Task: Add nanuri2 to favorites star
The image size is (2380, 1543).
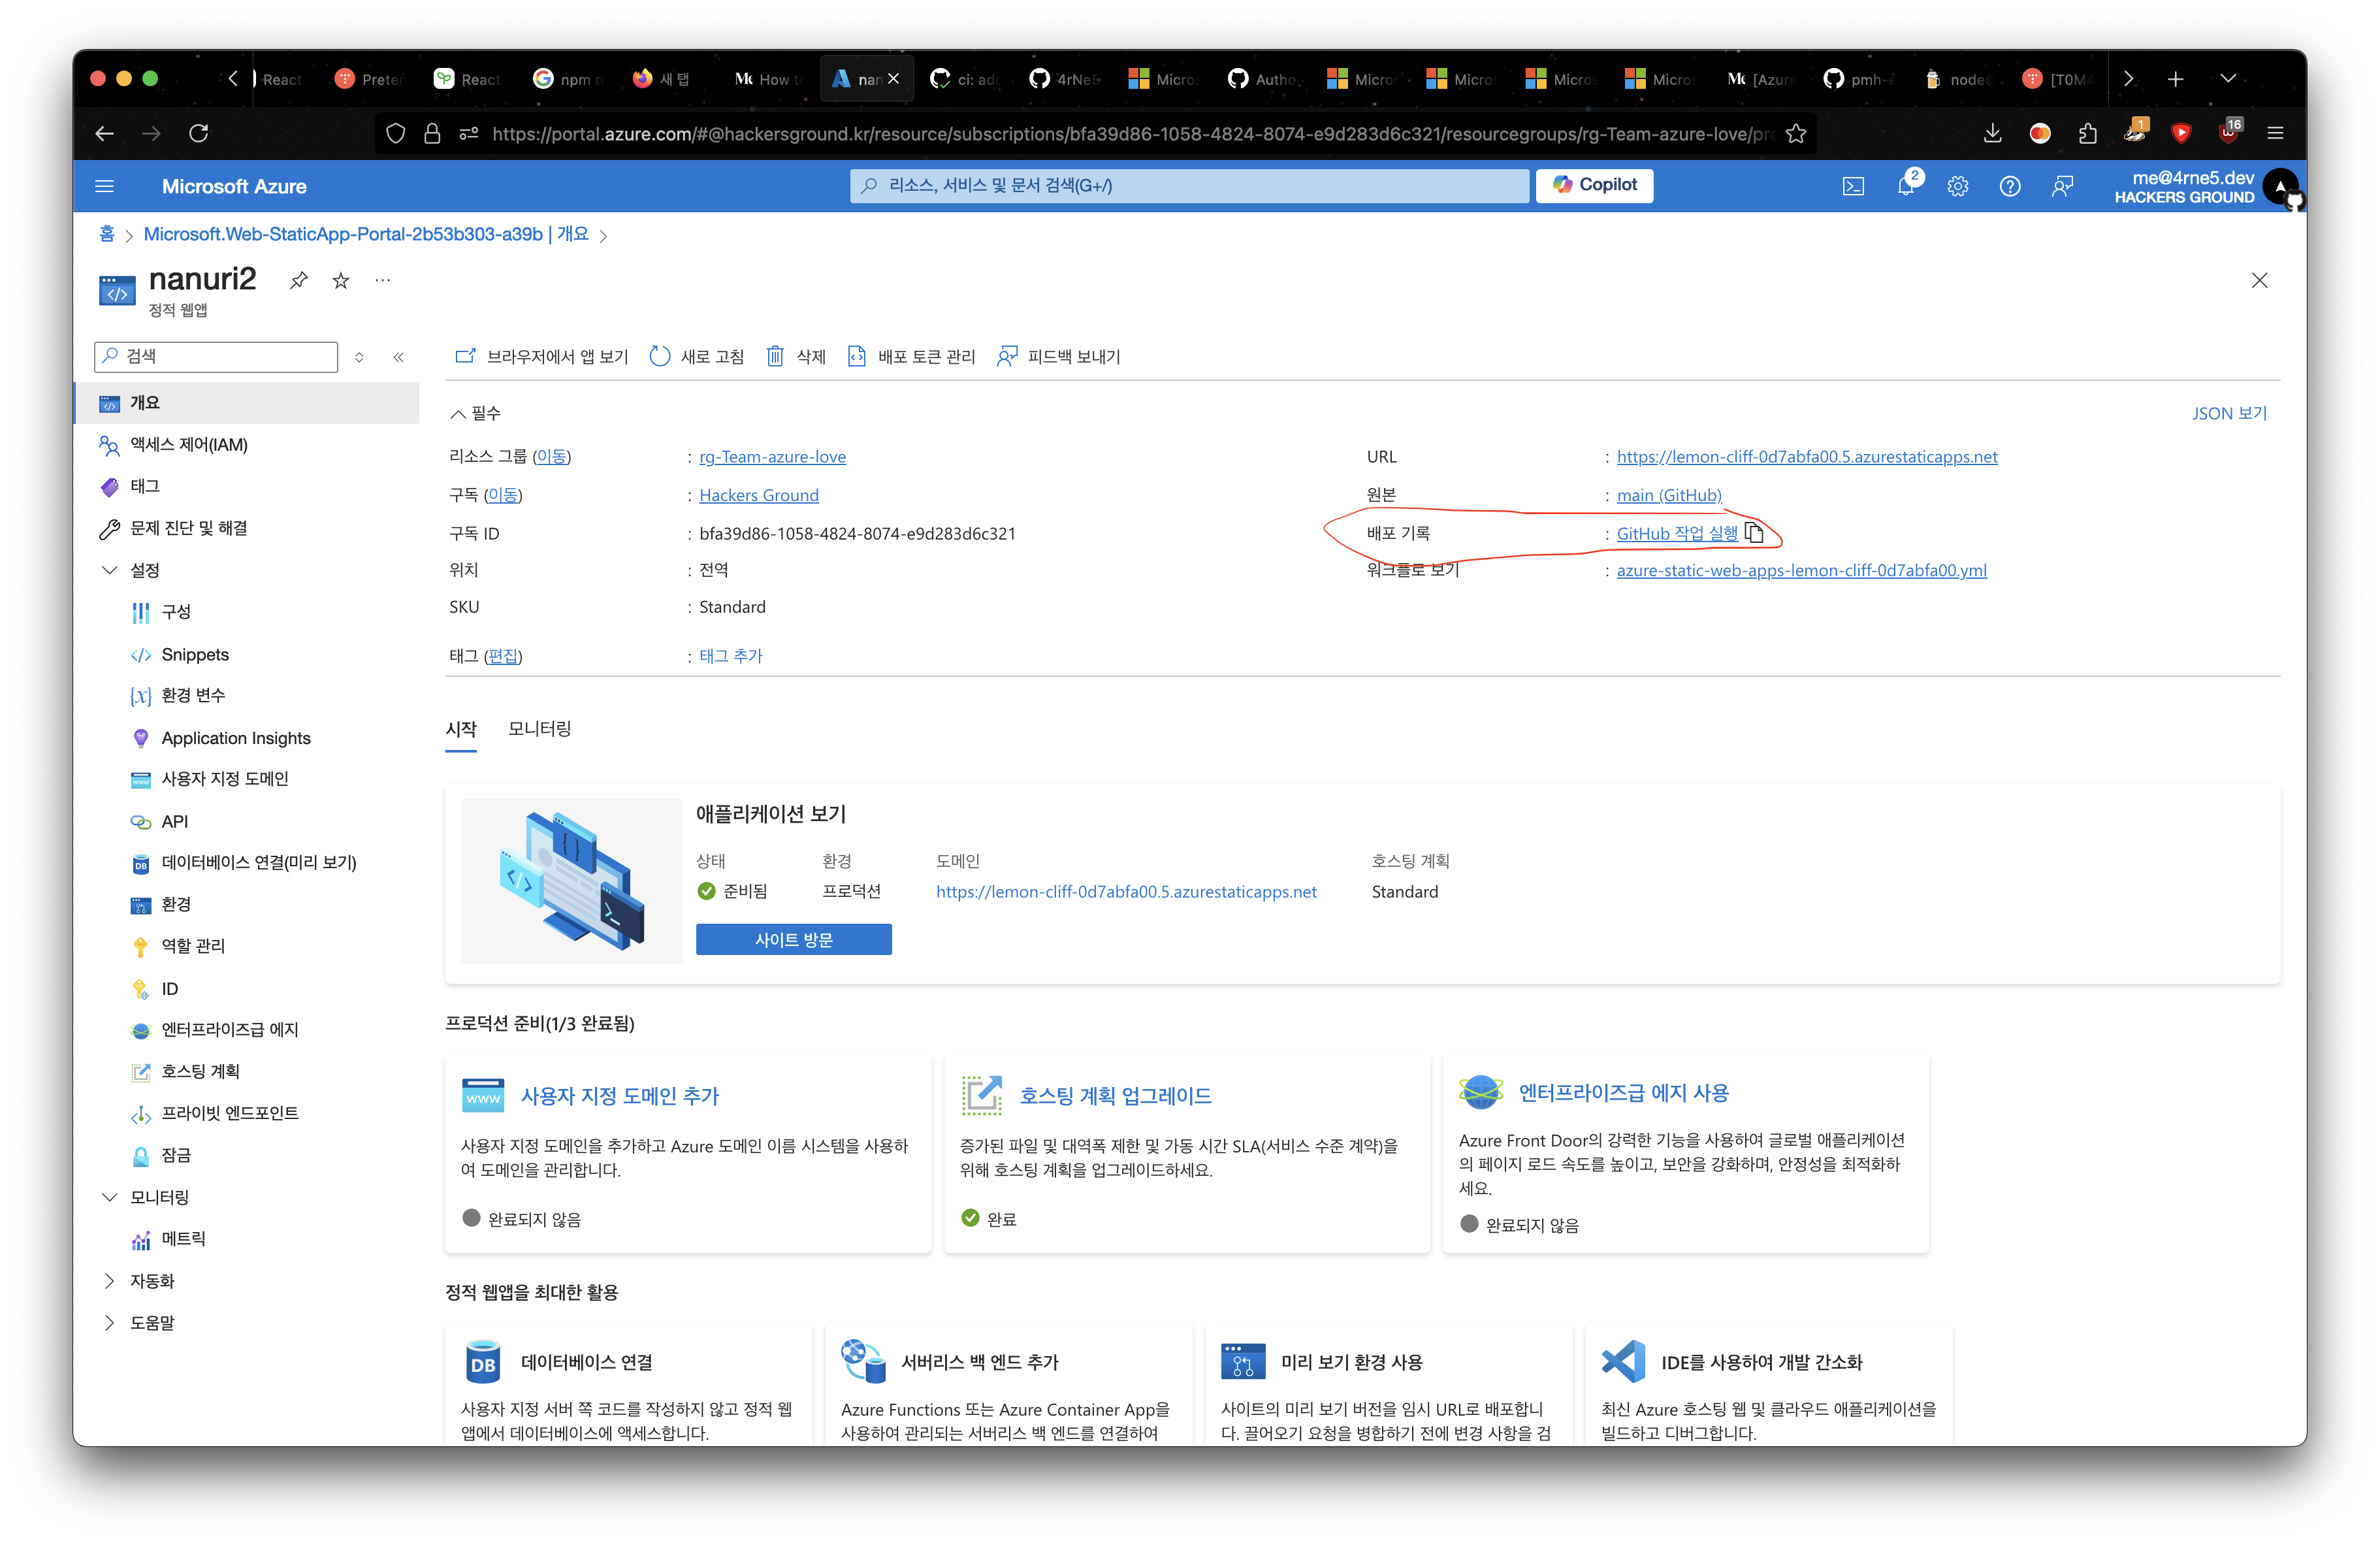Action: (341, 281)
